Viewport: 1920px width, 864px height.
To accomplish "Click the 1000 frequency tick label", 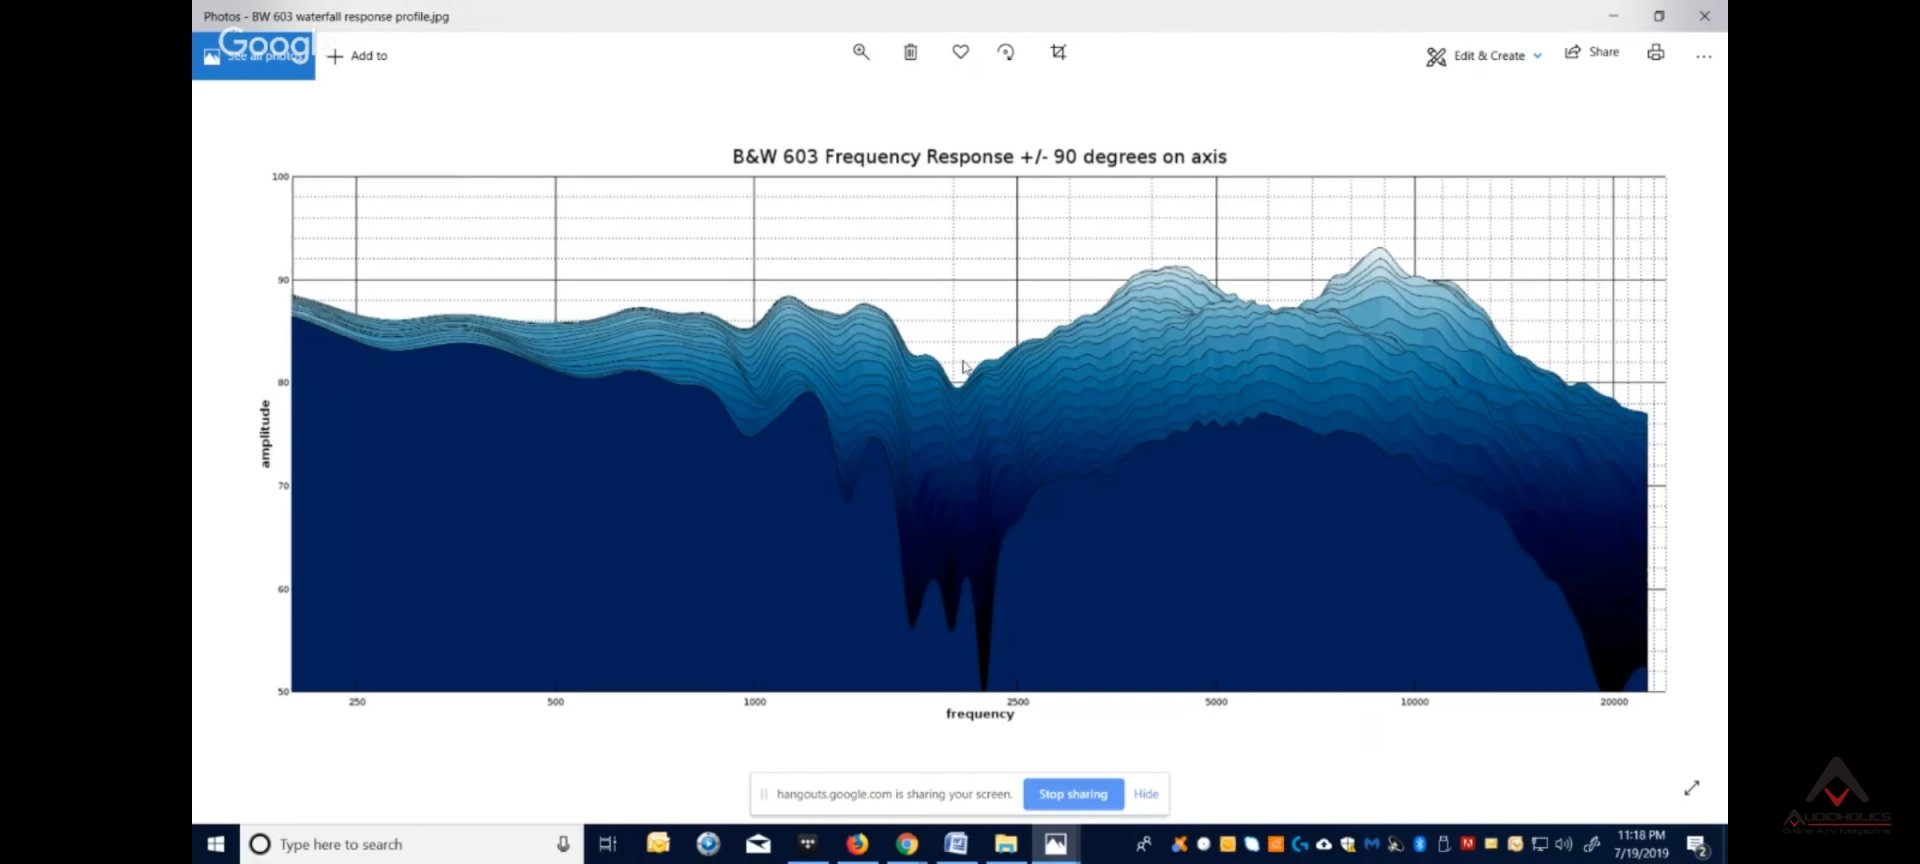I will [x=755, y=702].
